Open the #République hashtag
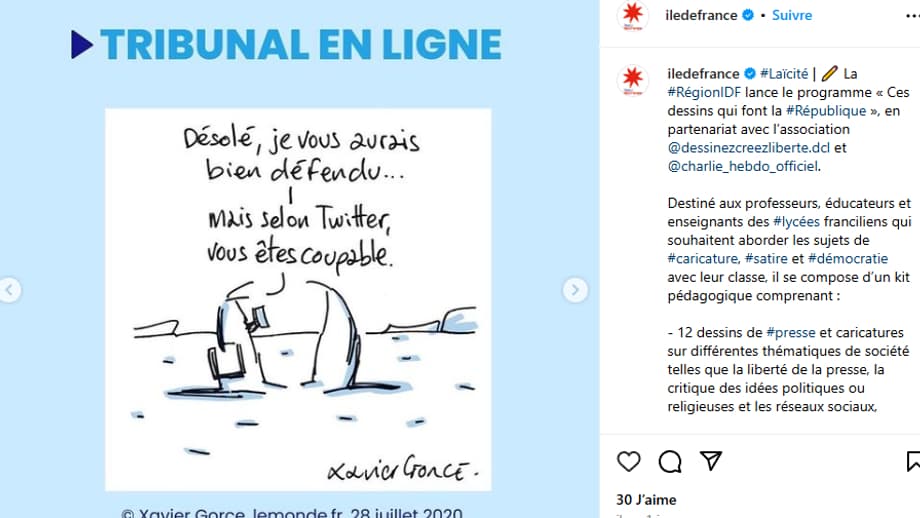Image resolution: width=920 pixels, height=518 pixels. 826,110
